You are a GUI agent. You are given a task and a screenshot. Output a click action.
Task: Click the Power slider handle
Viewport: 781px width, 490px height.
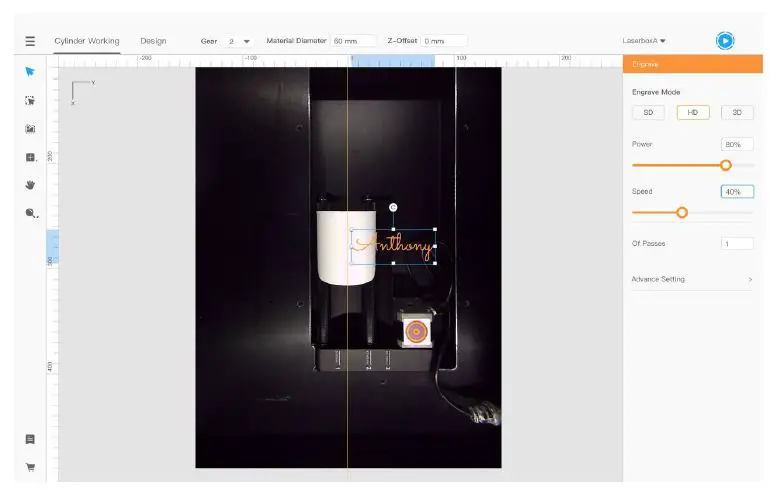726,165
